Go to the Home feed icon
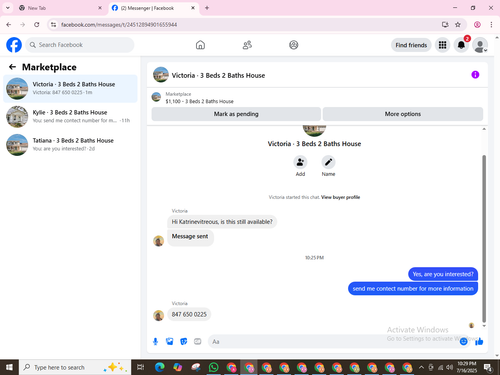 (200, 45)
